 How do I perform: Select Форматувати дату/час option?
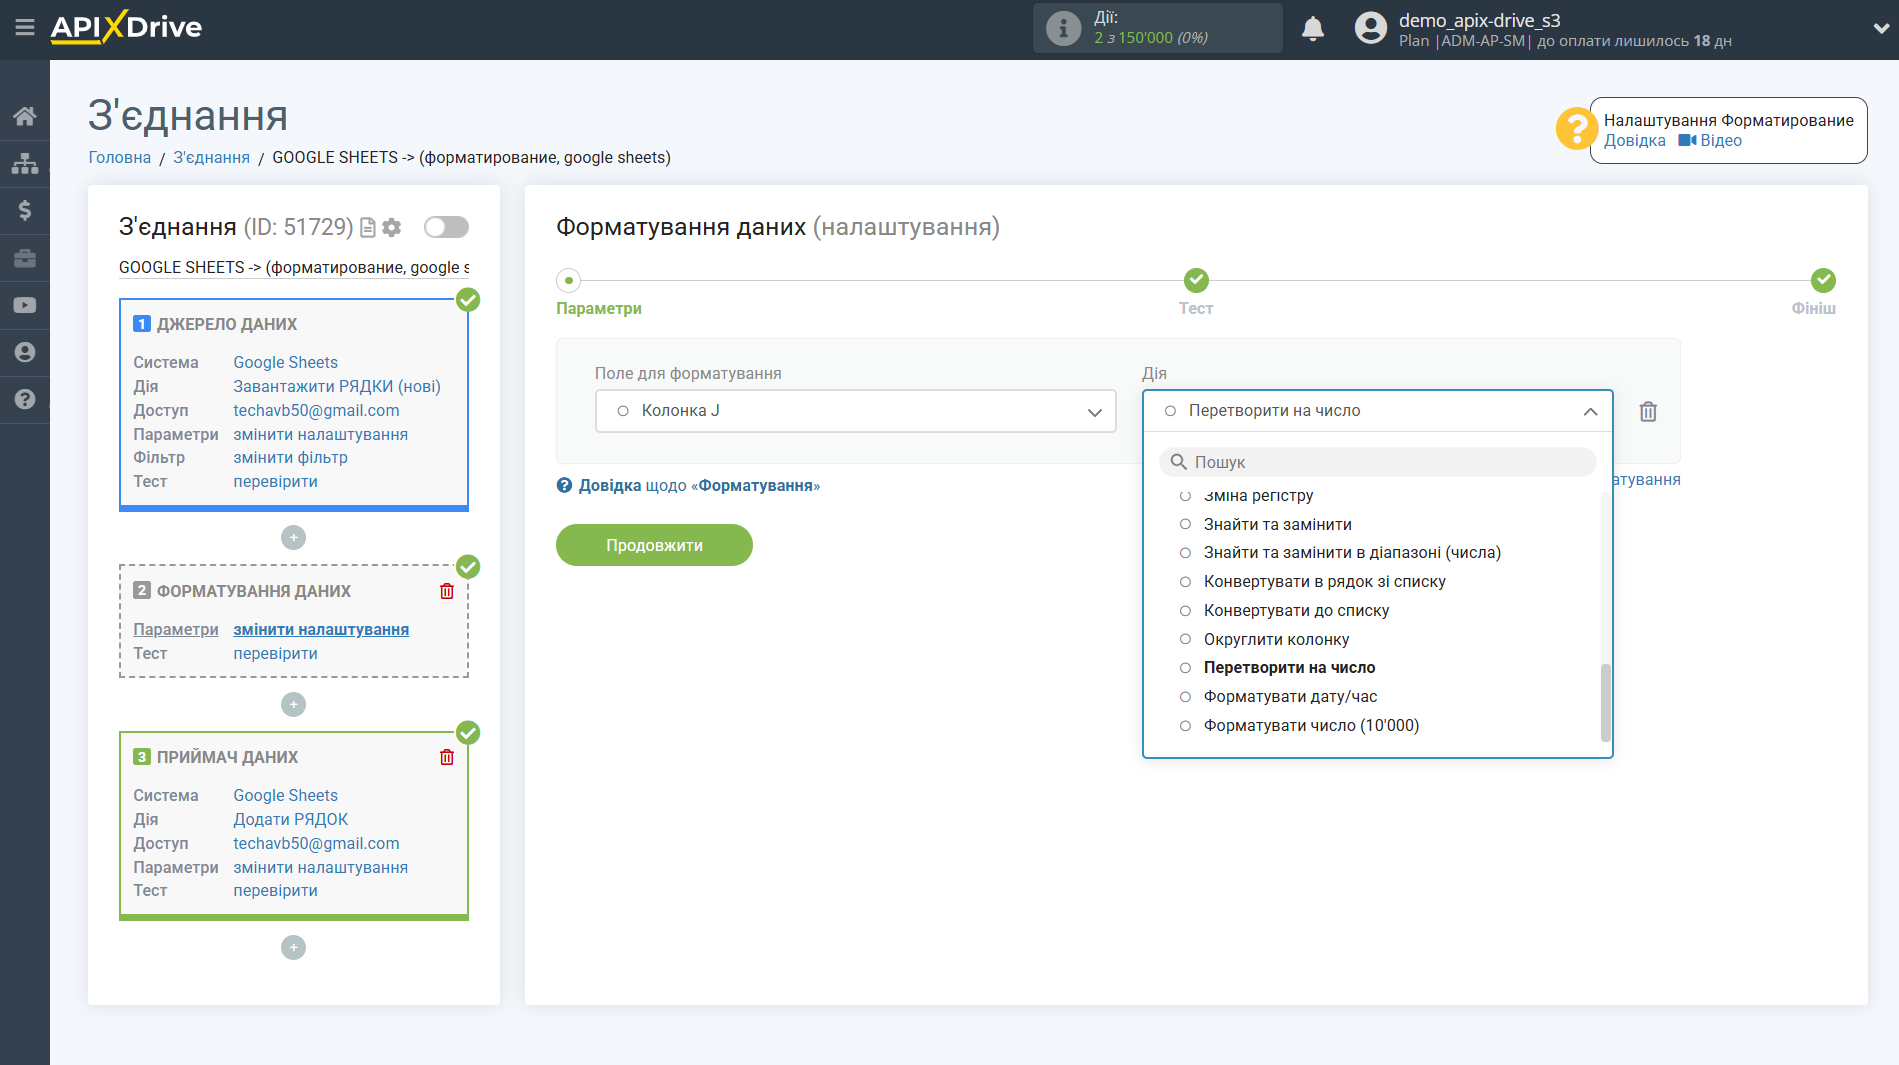pos(1290,697)
